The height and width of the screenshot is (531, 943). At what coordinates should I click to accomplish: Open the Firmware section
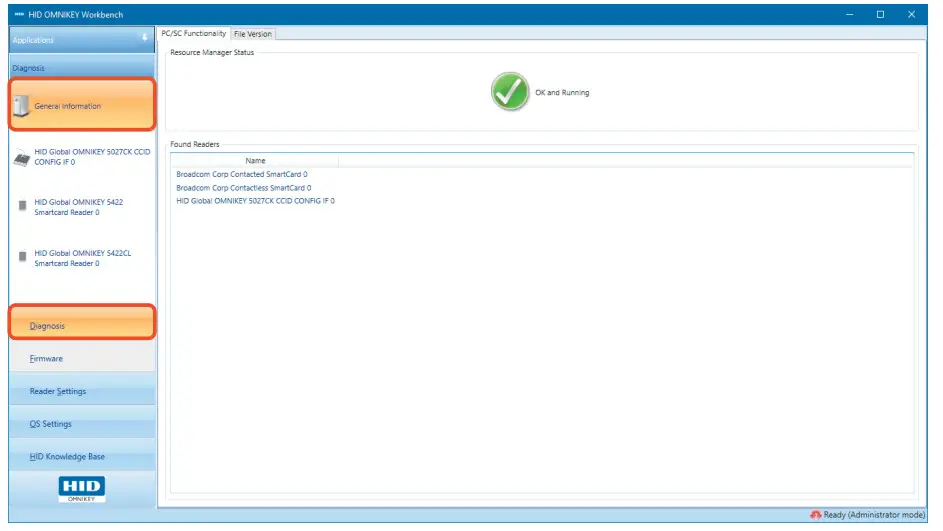pos(82,358)
